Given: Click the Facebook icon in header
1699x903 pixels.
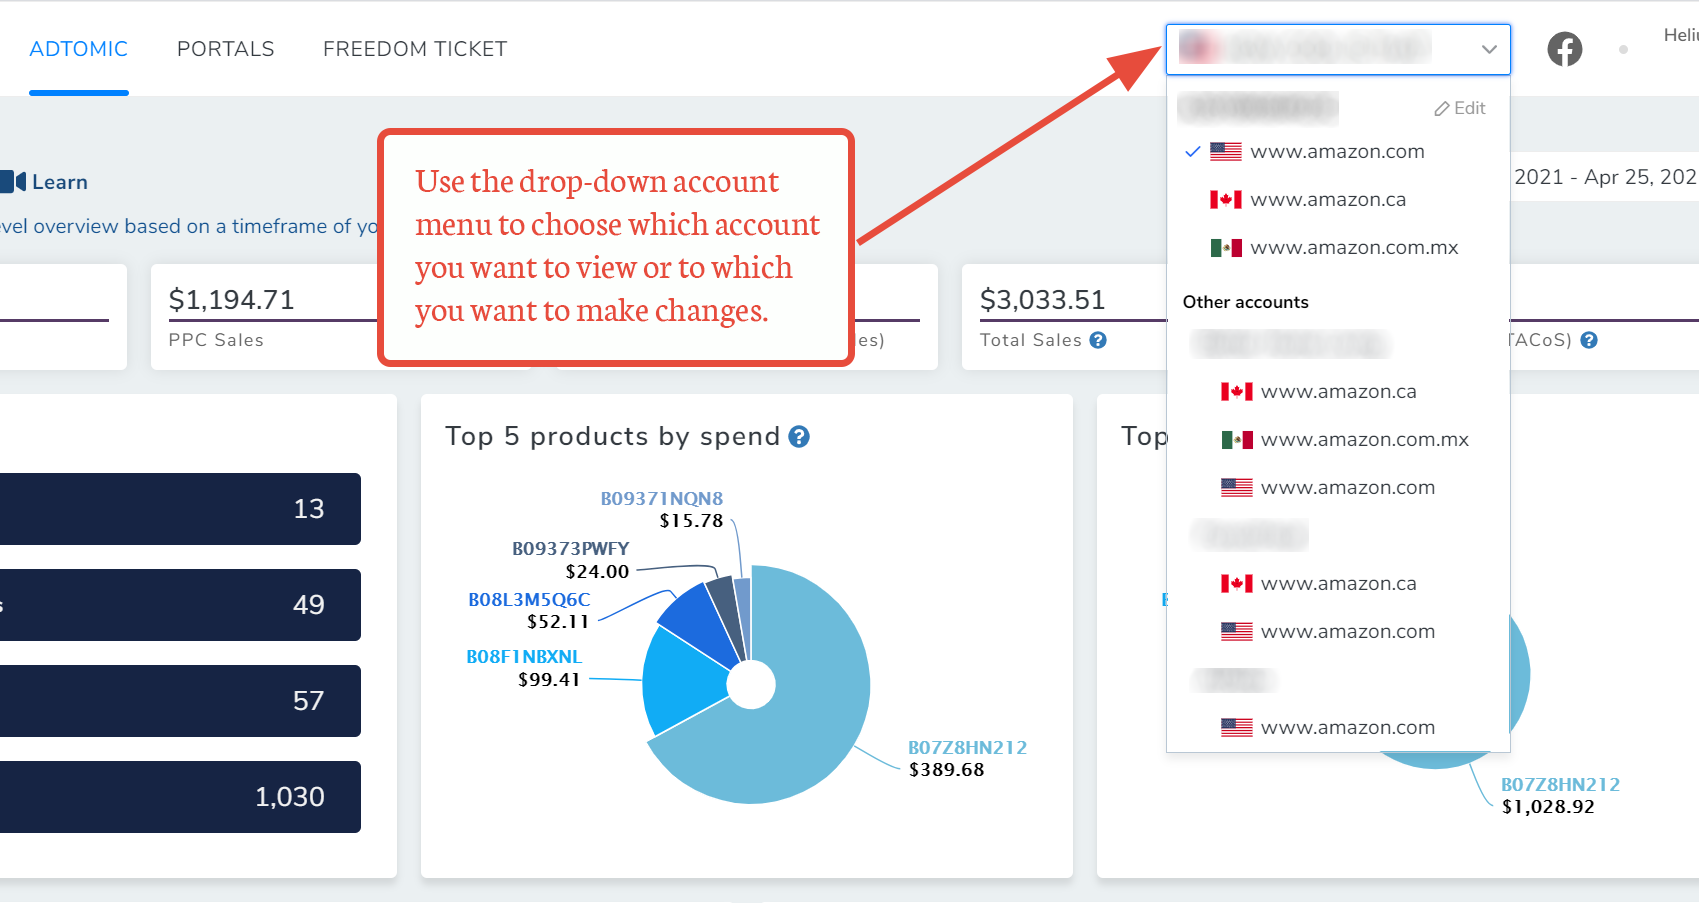Looking at the screenshot, I should coord(1564,49).
